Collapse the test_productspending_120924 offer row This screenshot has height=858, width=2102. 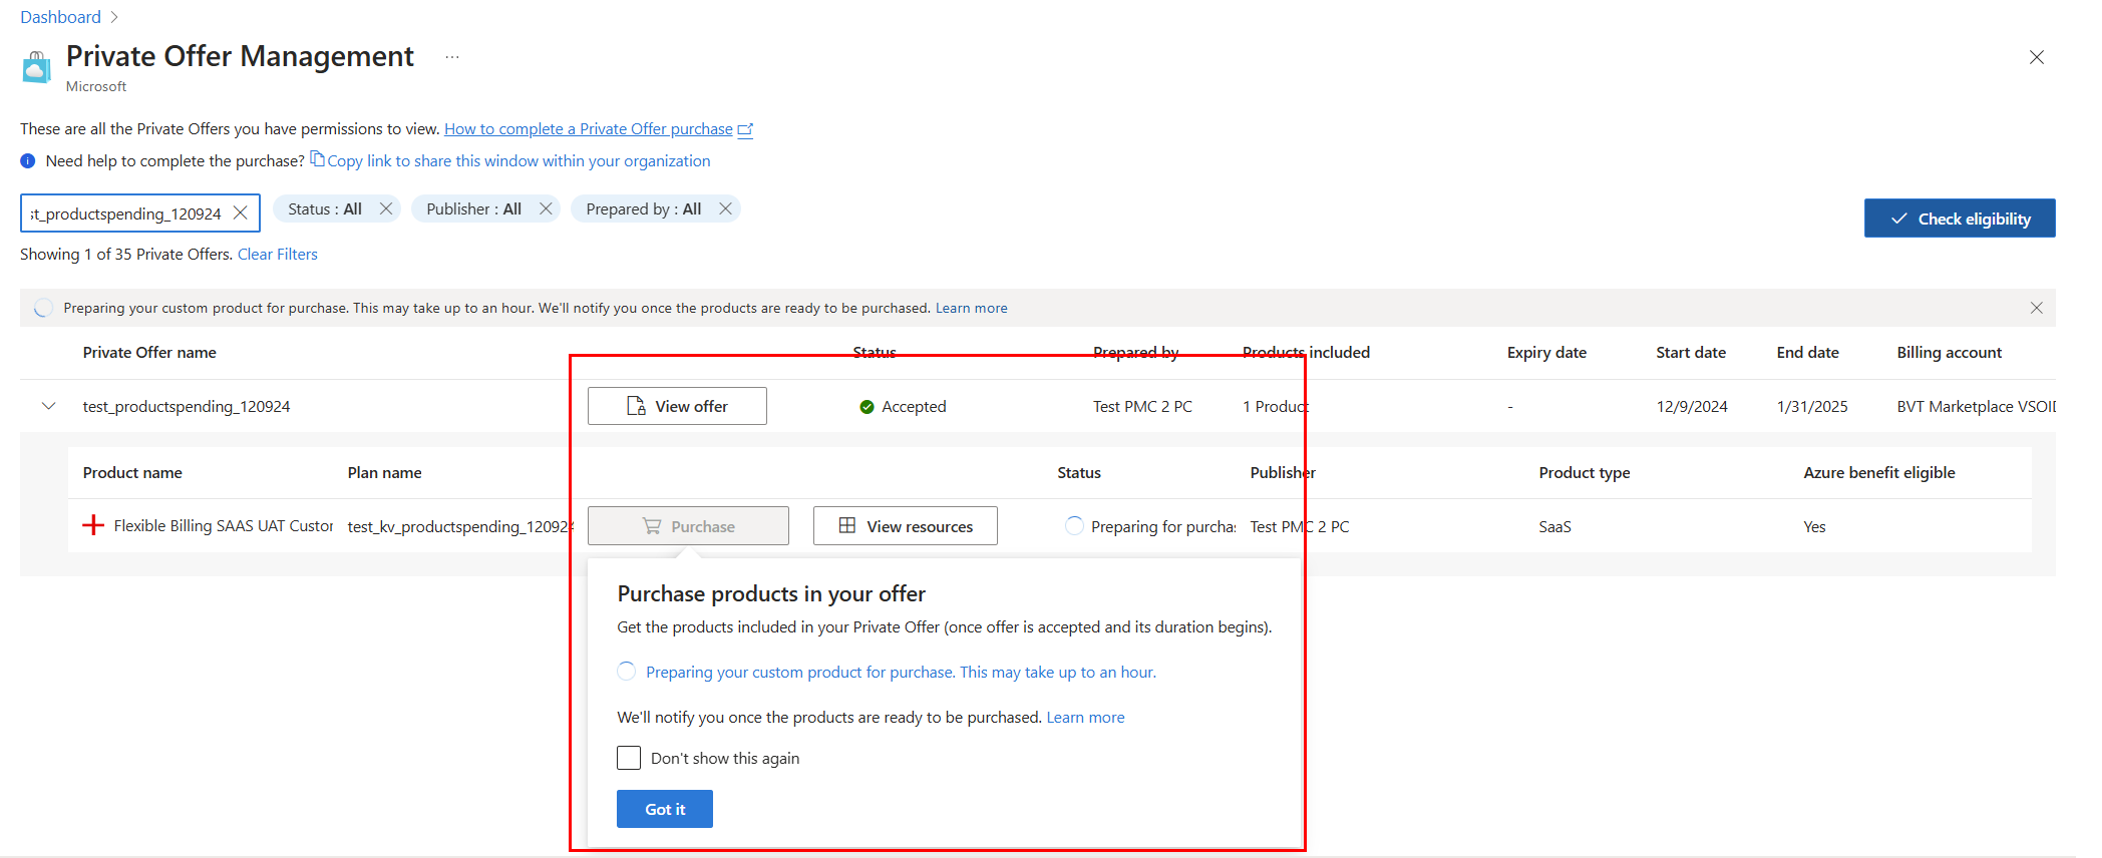(48, 406)
